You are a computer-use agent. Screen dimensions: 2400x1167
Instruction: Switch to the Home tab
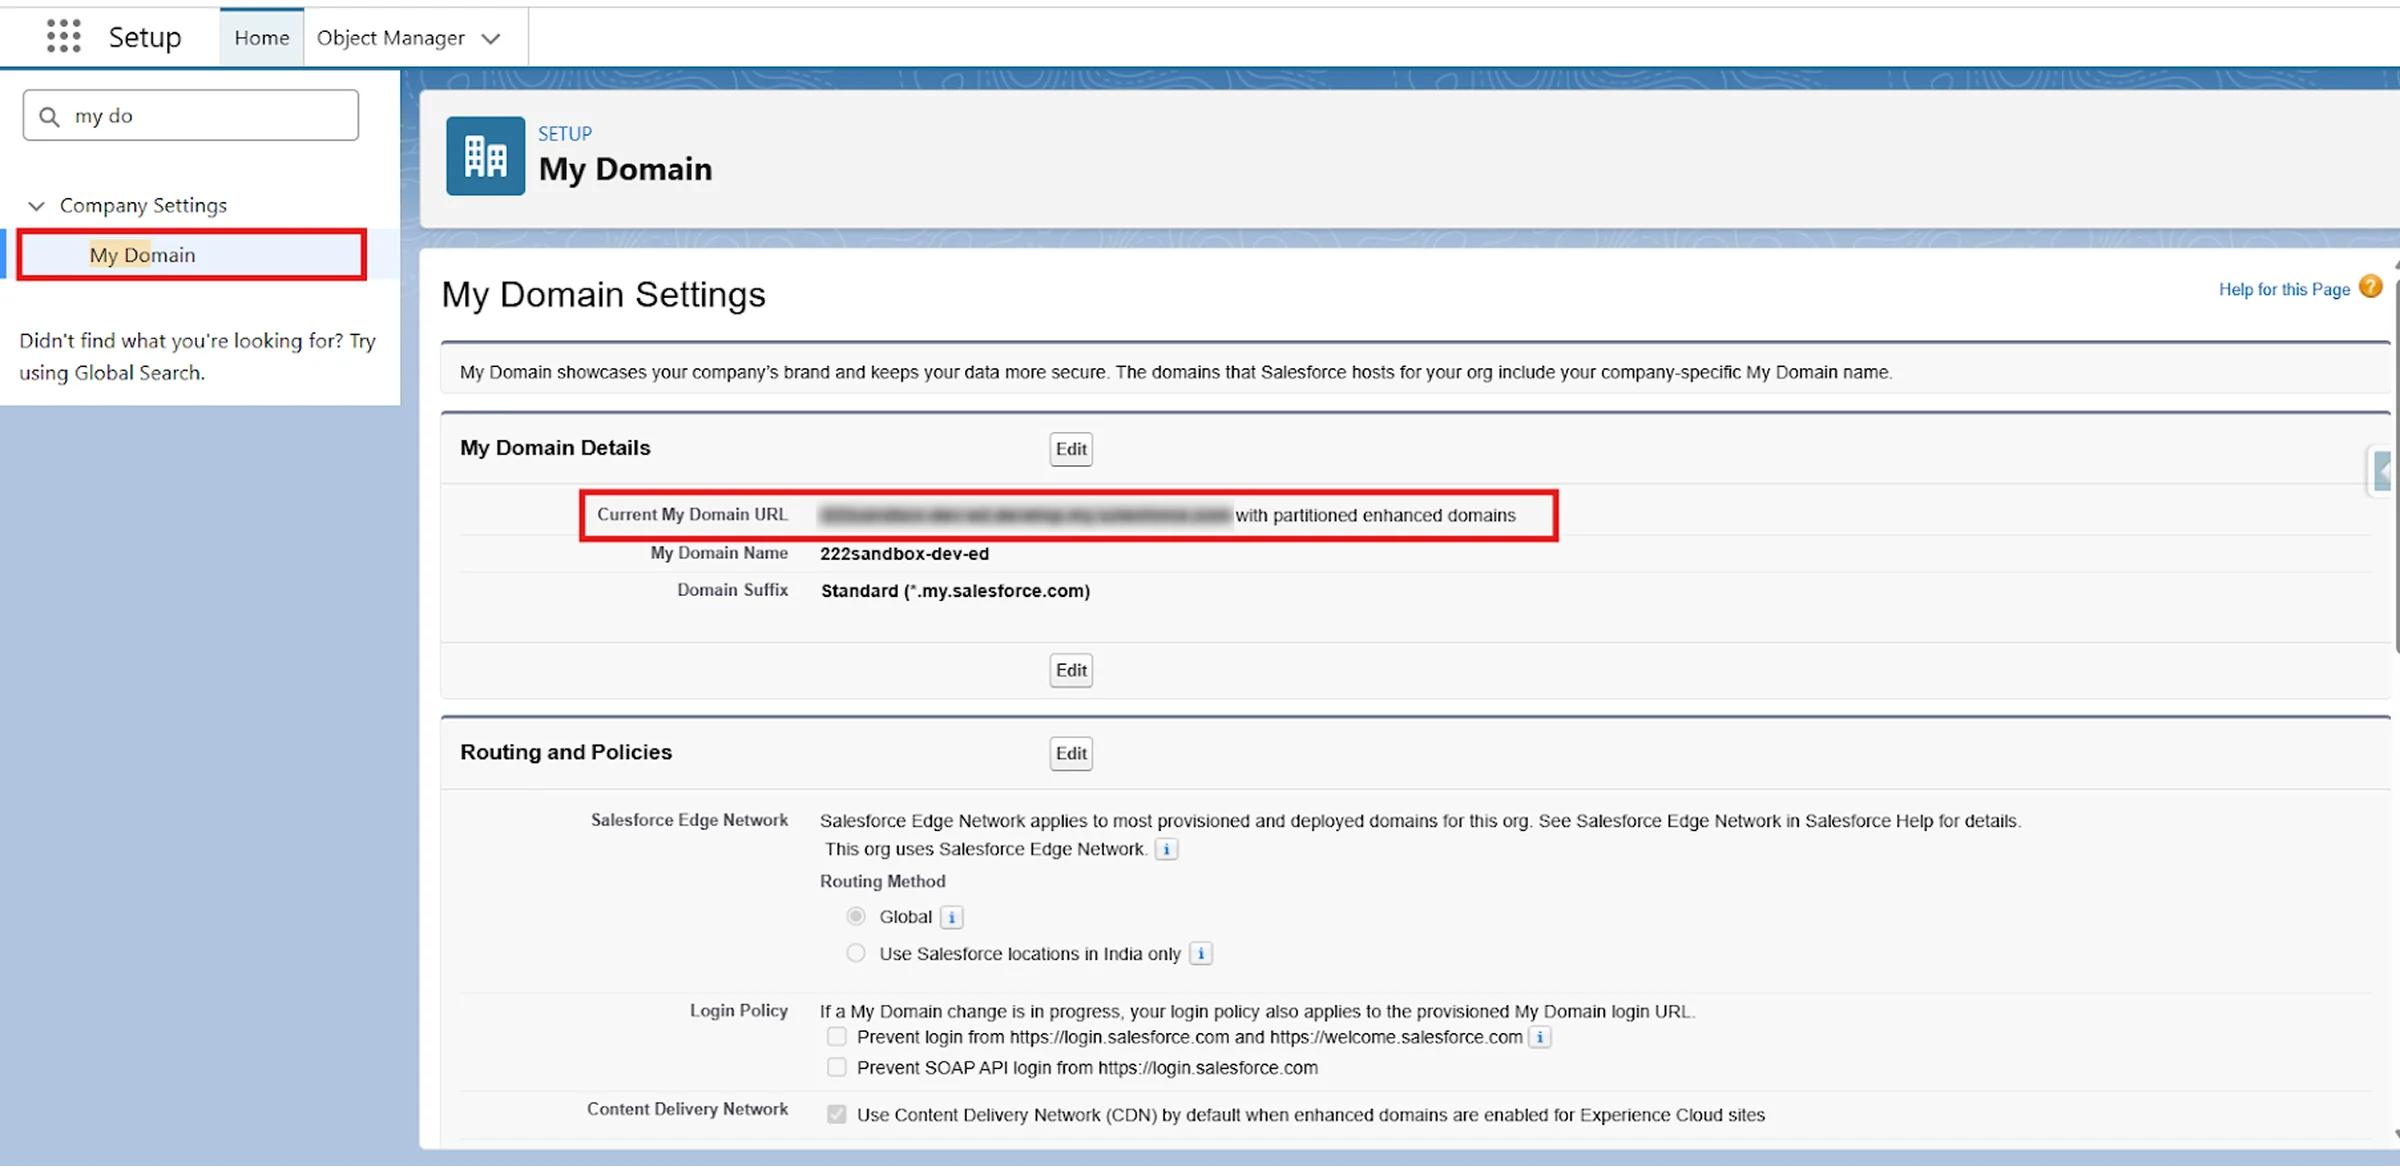[x=262, y=38]
